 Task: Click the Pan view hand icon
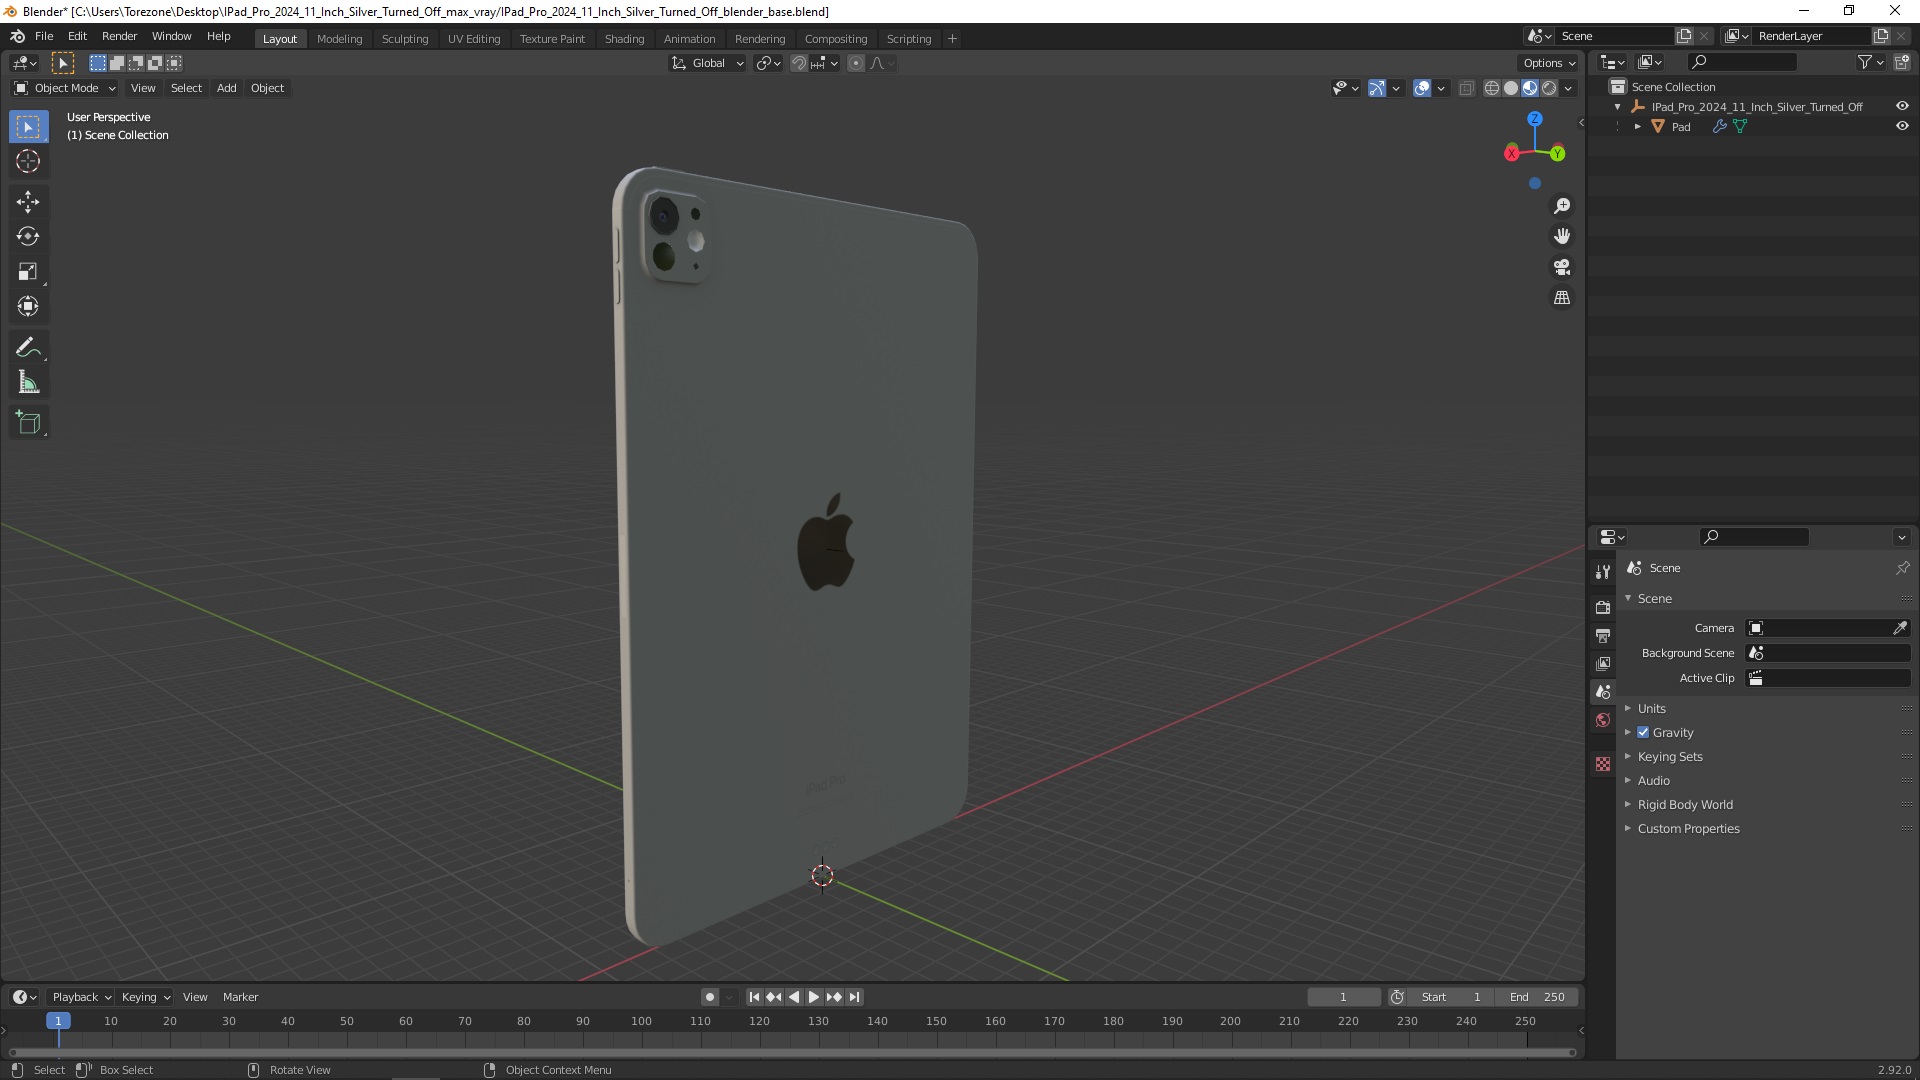(x=1562, y=237)
